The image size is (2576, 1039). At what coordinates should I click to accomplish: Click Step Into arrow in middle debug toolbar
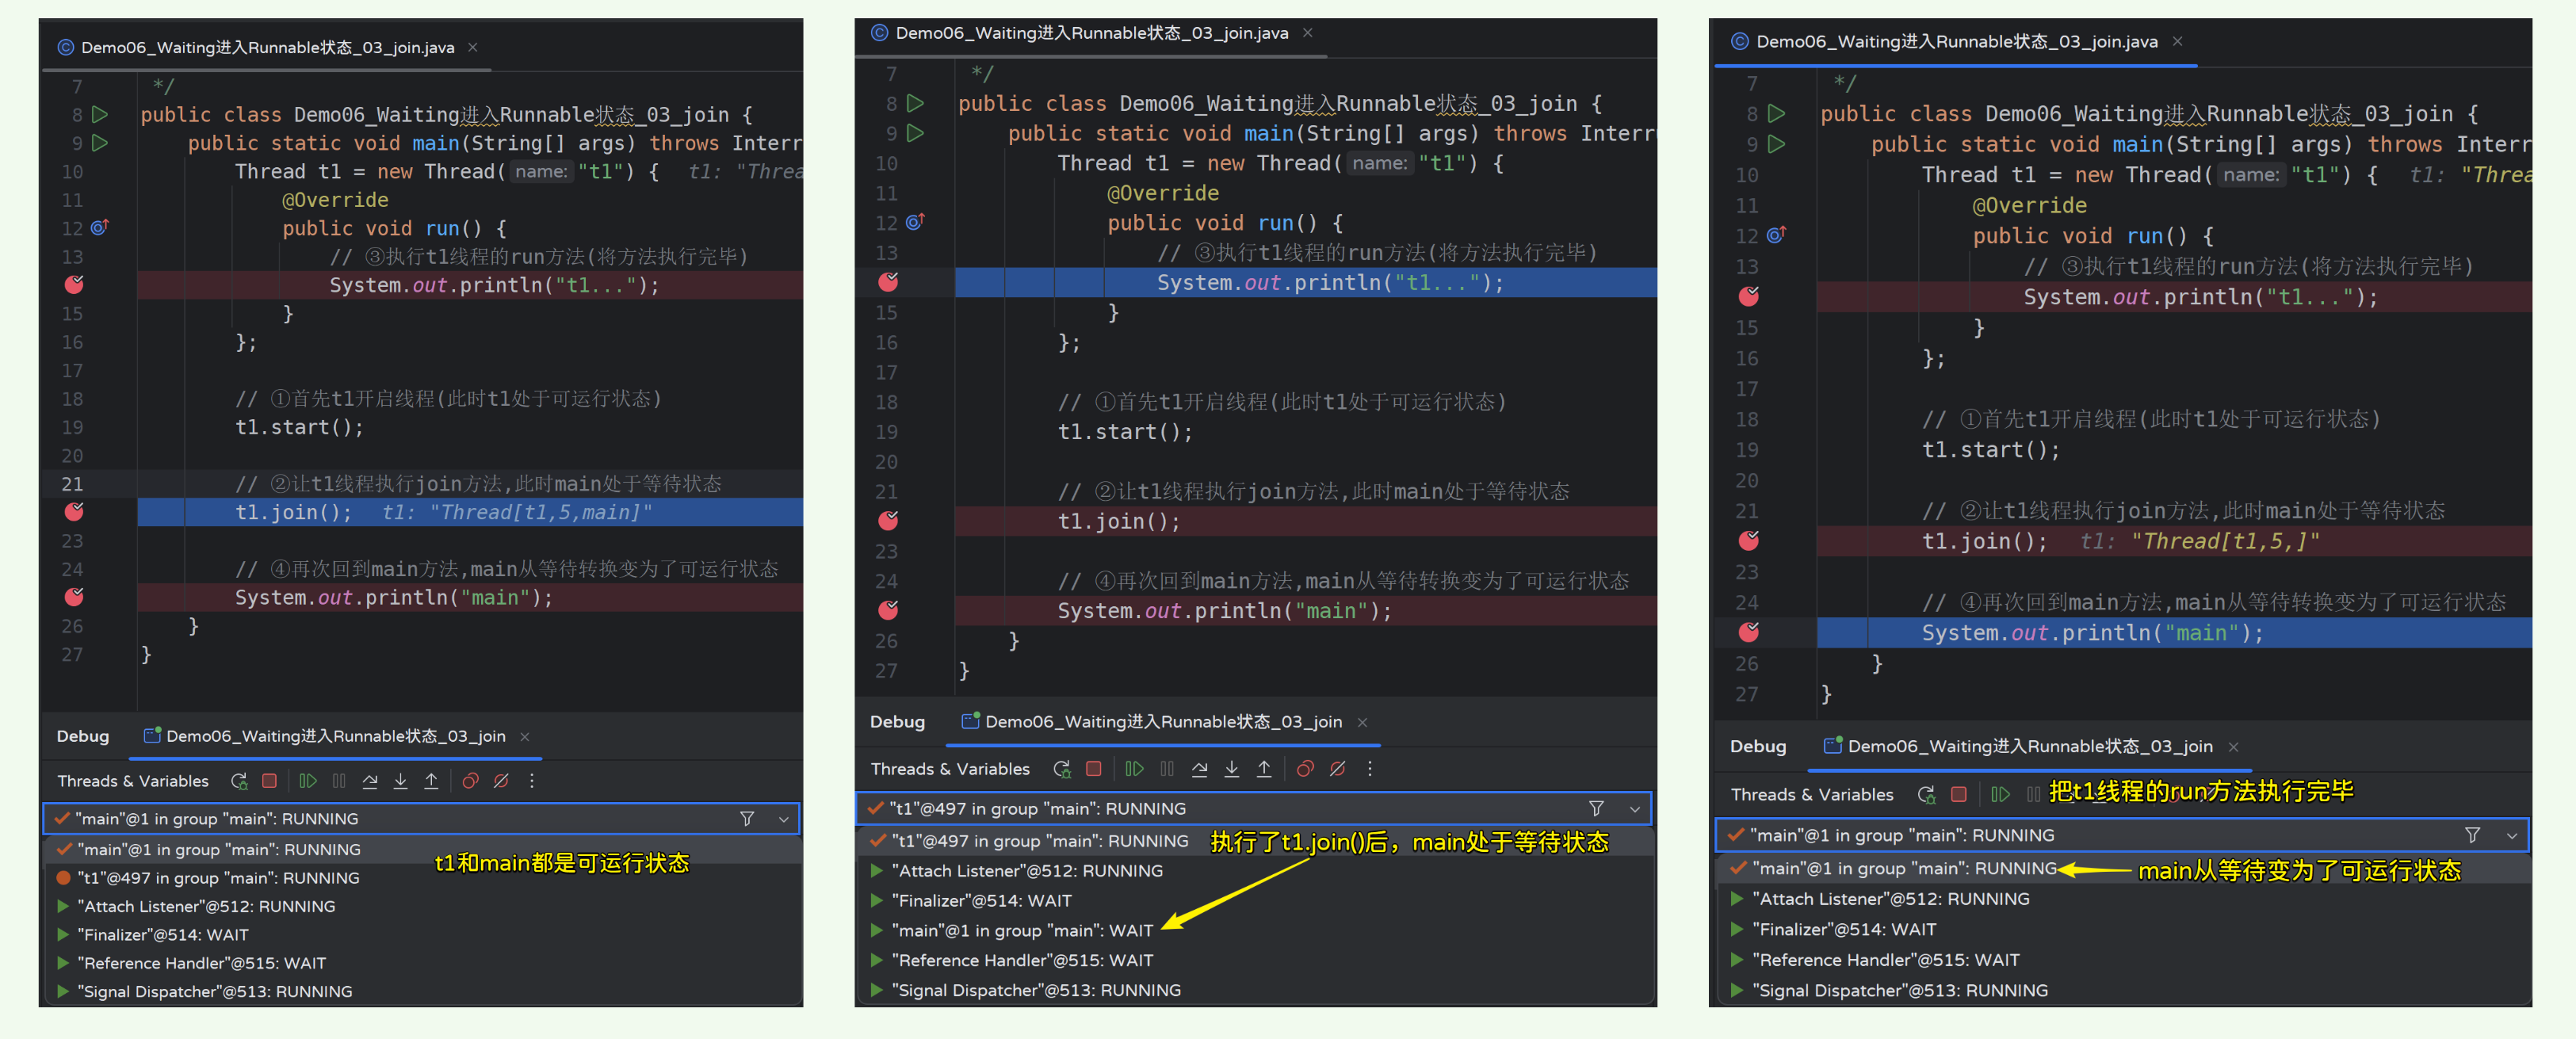pos(1232,769)
